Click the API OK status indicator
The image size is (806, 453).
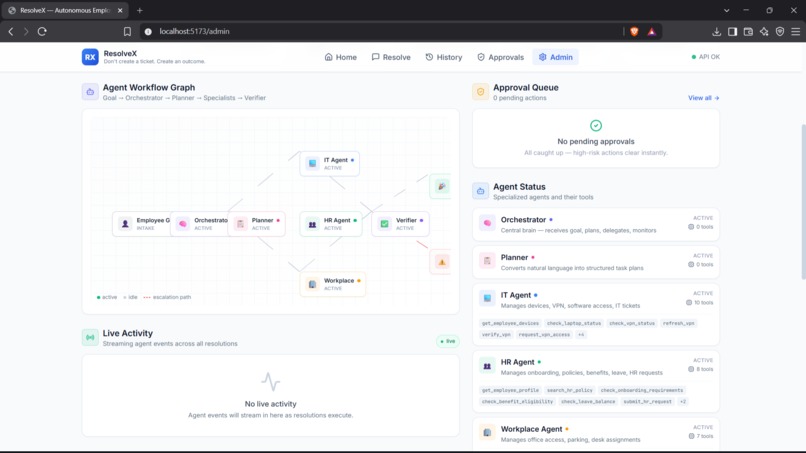705,57
